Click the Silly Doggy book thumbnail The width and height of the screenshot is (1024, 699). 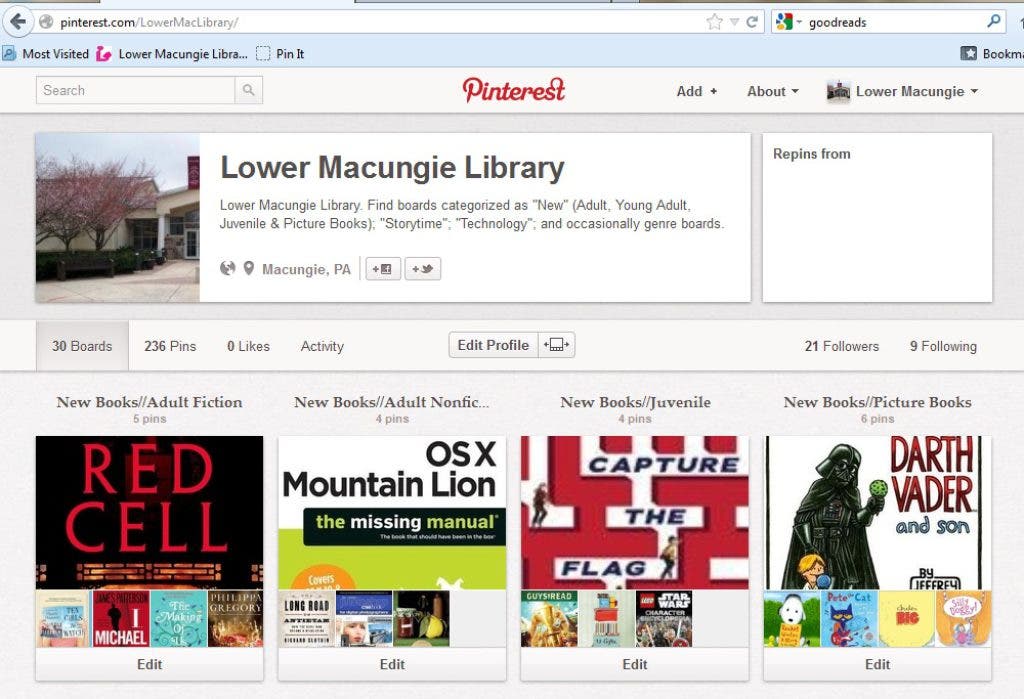coord(963,619)
